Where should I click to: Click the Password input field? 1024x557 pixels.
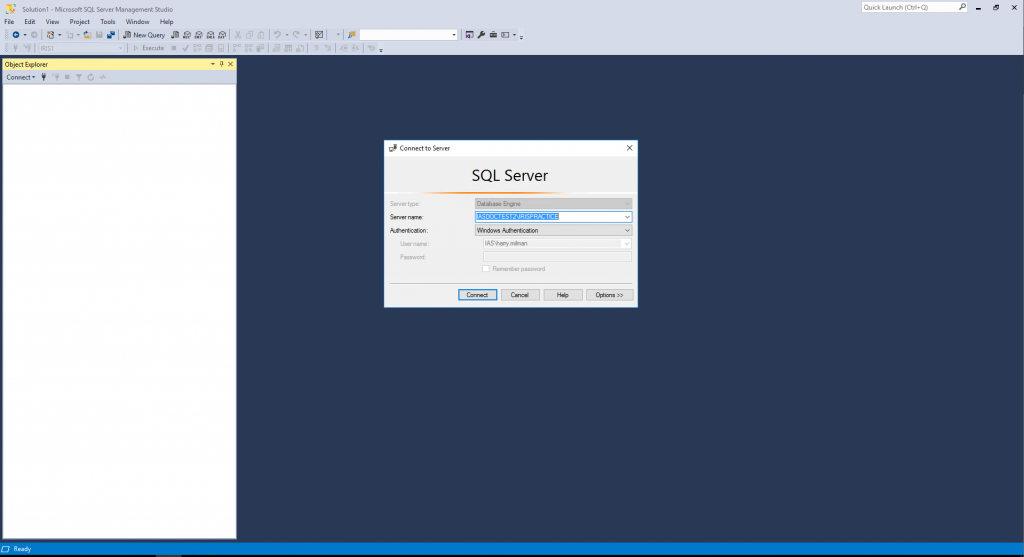tap(557, 257)
